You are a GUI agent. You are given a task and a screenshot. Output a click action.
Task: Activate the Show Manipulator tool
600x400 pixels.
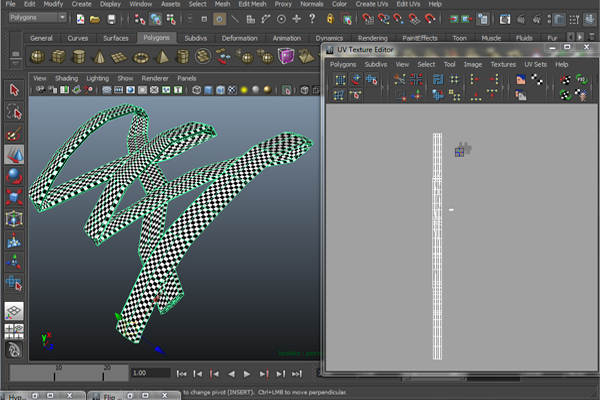tap(14, 262)
